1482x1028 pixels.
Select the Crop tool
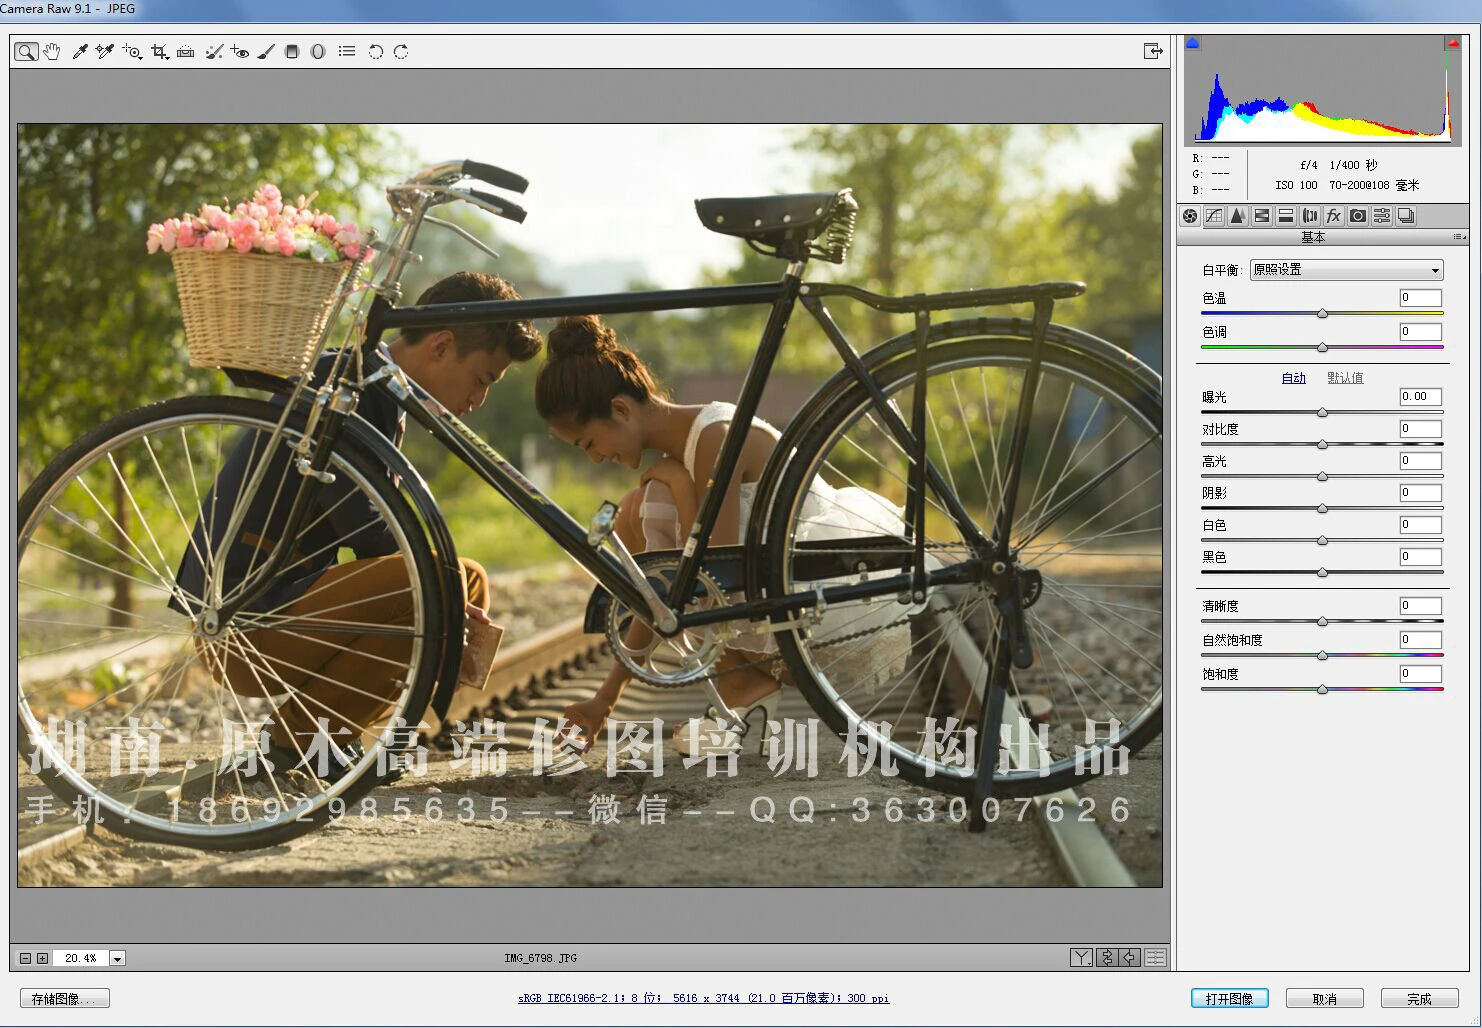tap(160, 52)
